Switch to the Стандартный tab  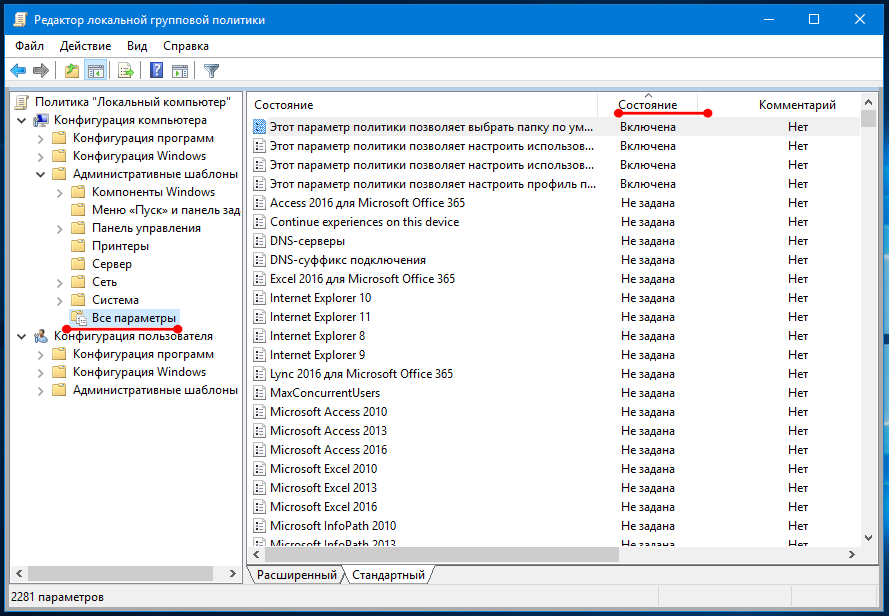(x=388, y=575)
